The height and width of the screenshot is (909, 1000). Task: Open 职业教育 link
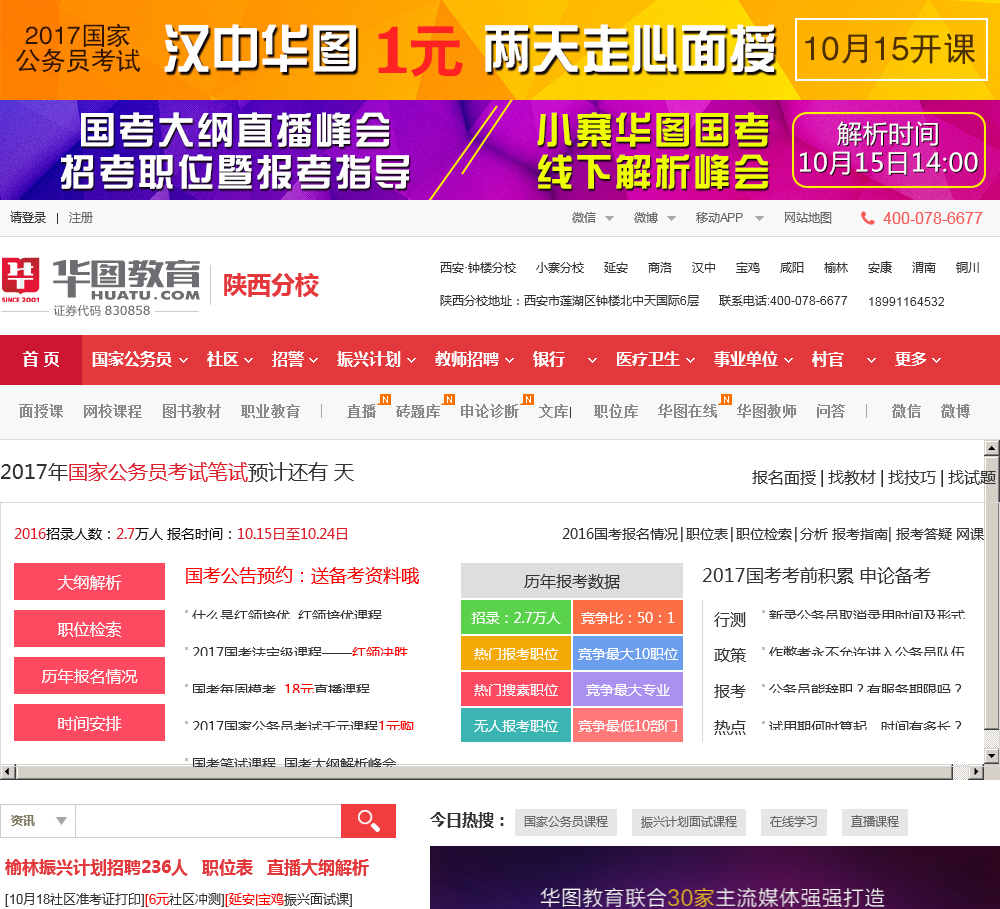270,411
